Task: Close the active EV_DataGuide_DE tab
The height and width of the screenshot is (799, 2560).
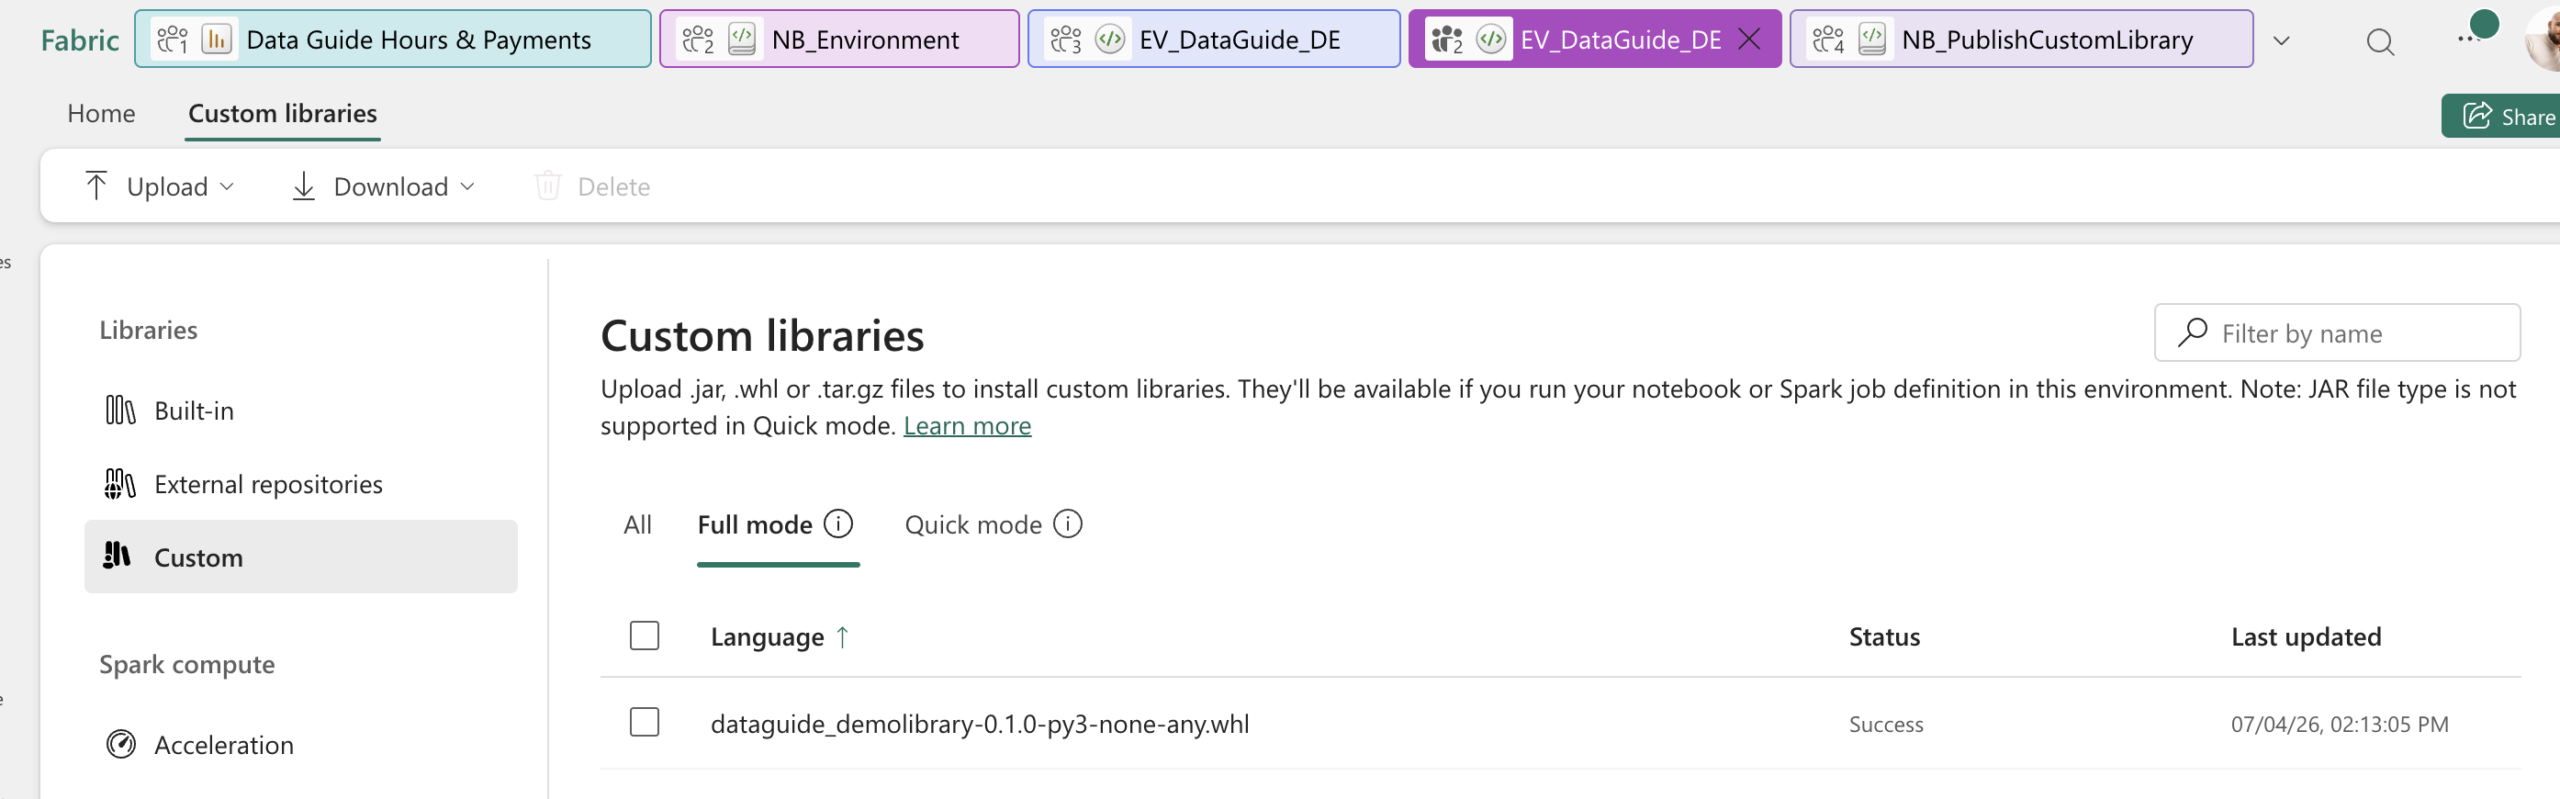Action: click(x=1749, y=39)
